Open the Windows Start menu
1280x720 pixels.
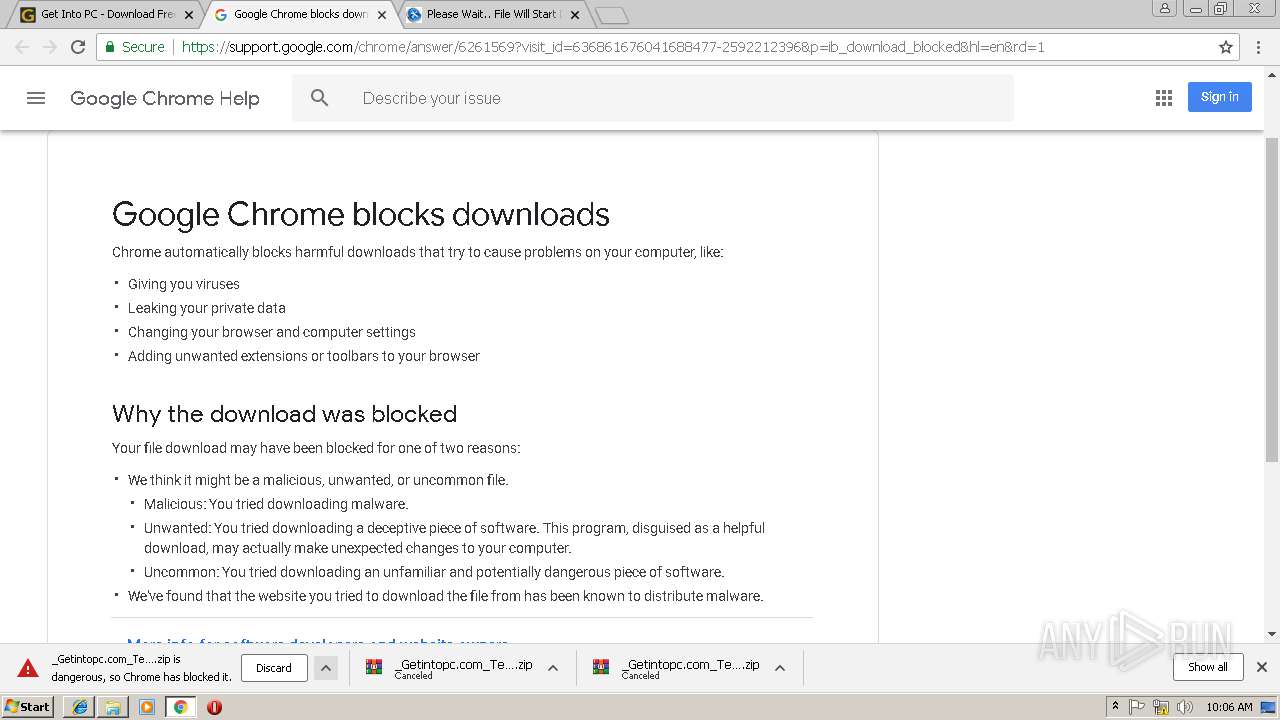coord(27,707)
